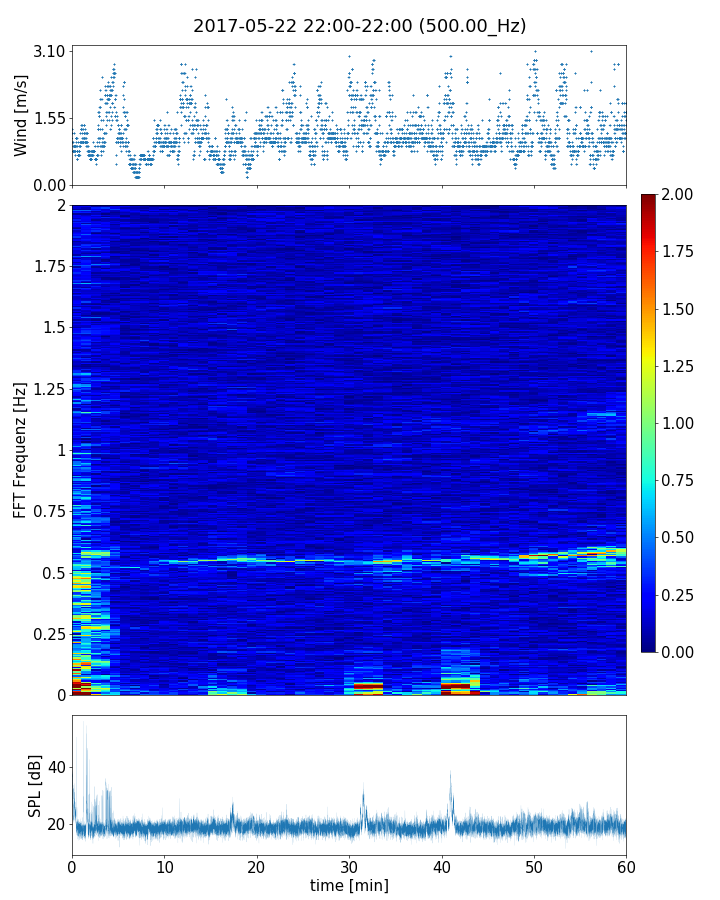720x900 pixels.
Task: Click the dark red top of colorbar
Action: [x=650, y=198]
